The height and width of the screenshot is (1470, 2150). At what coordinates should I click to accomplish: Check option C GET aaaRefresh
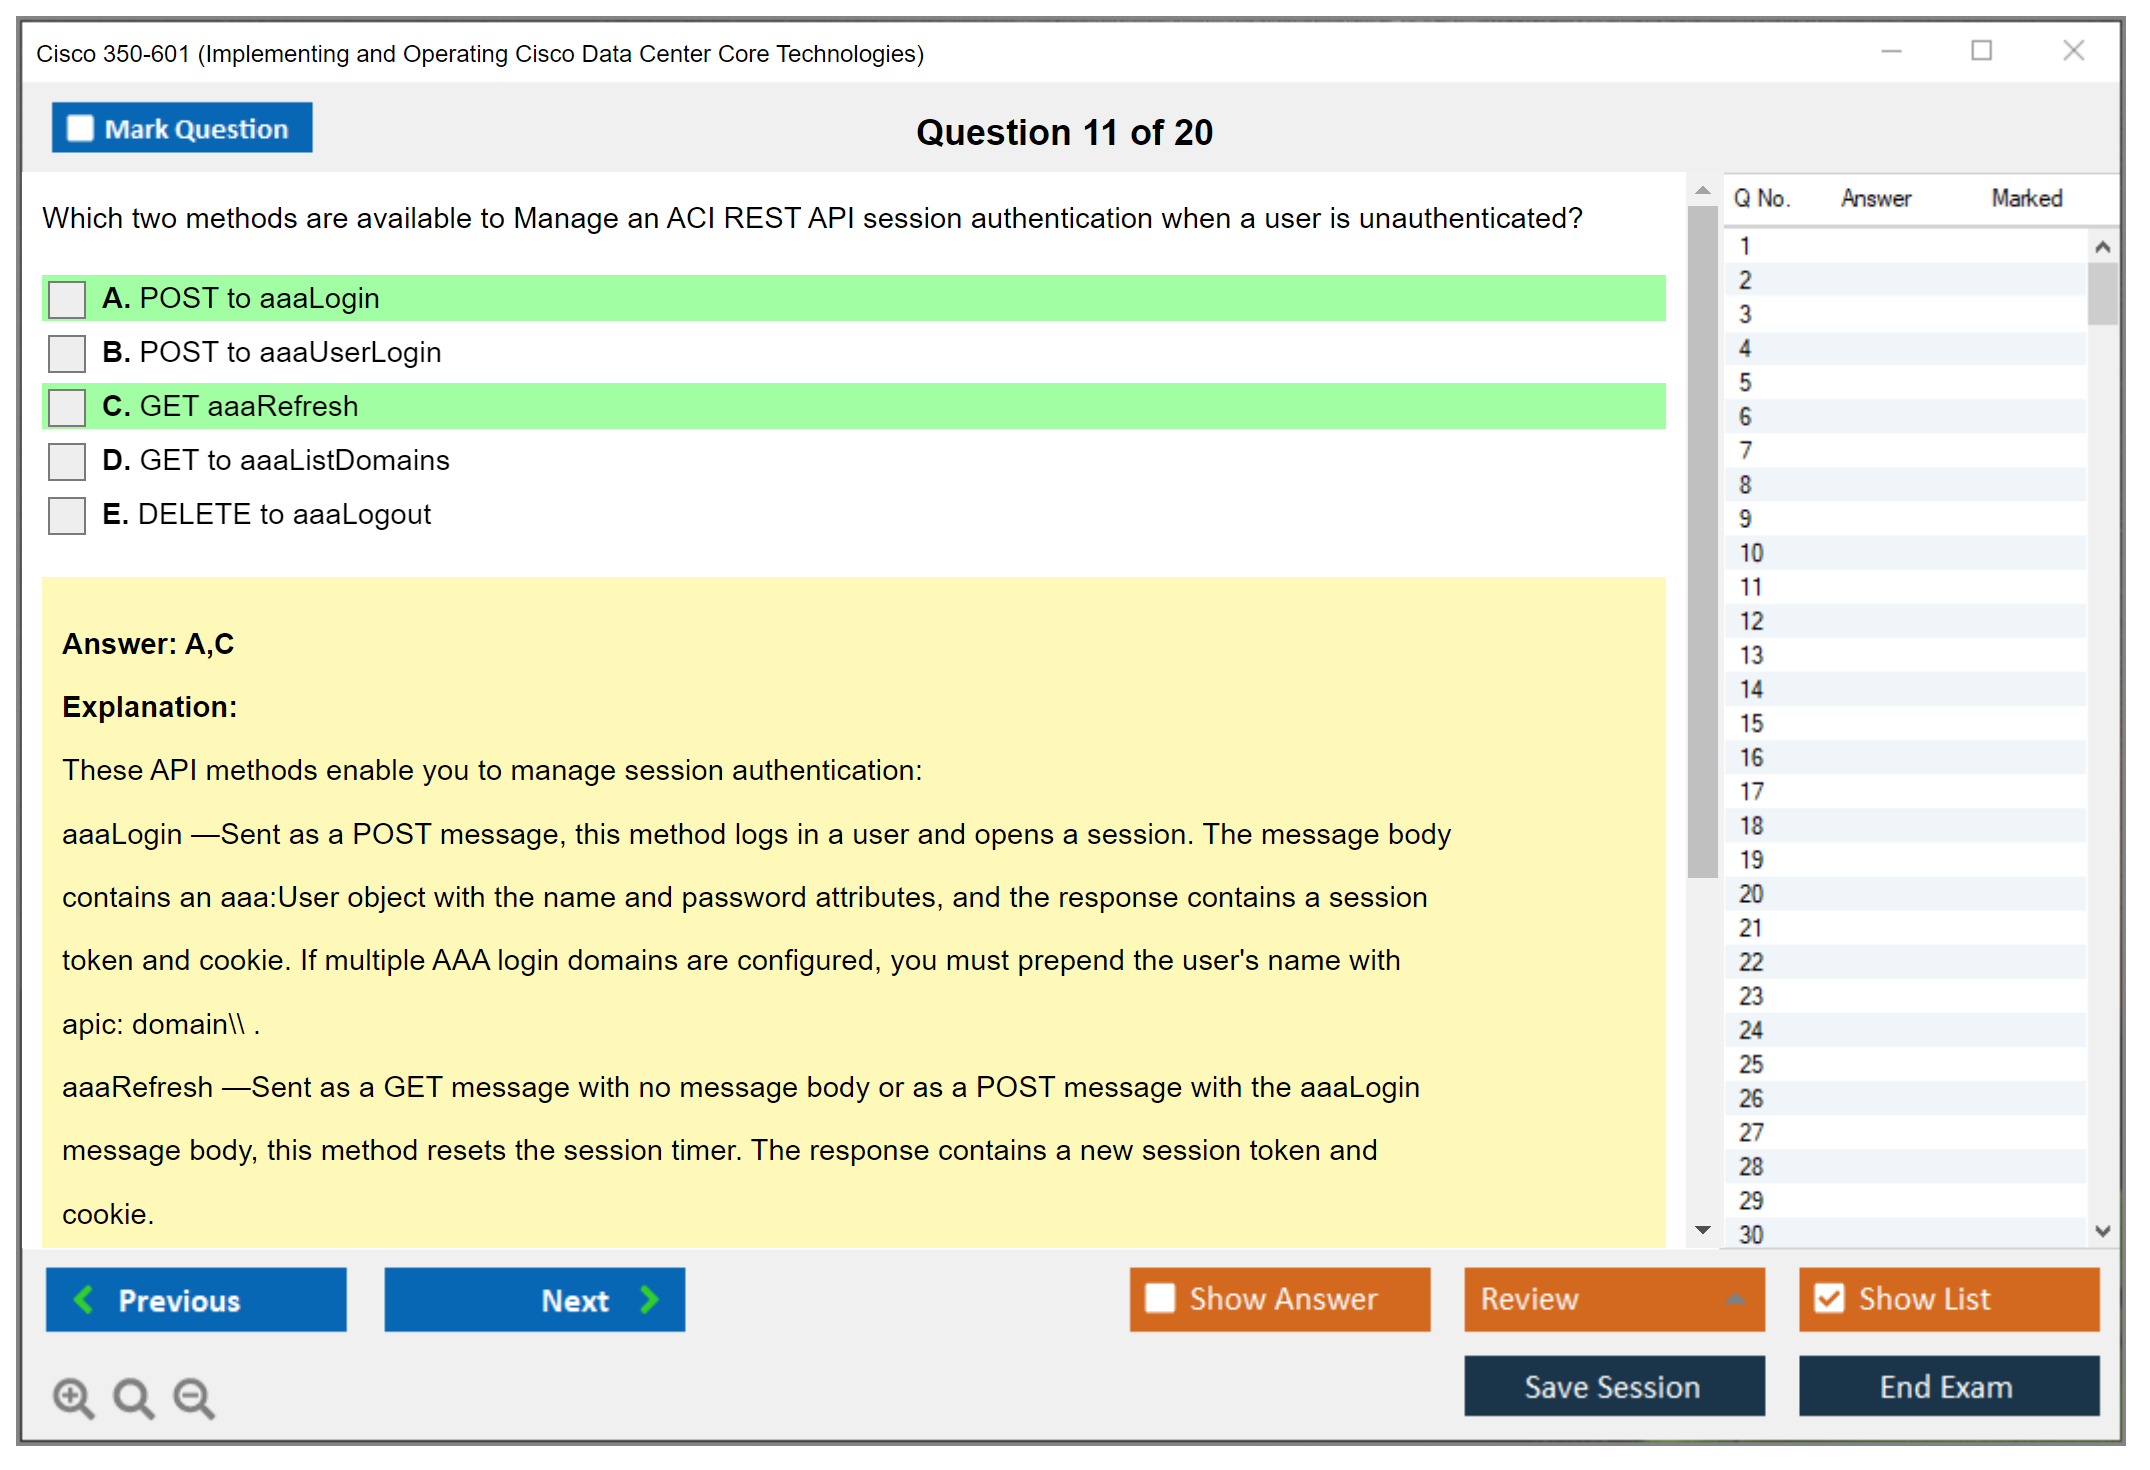coord(67,407)
